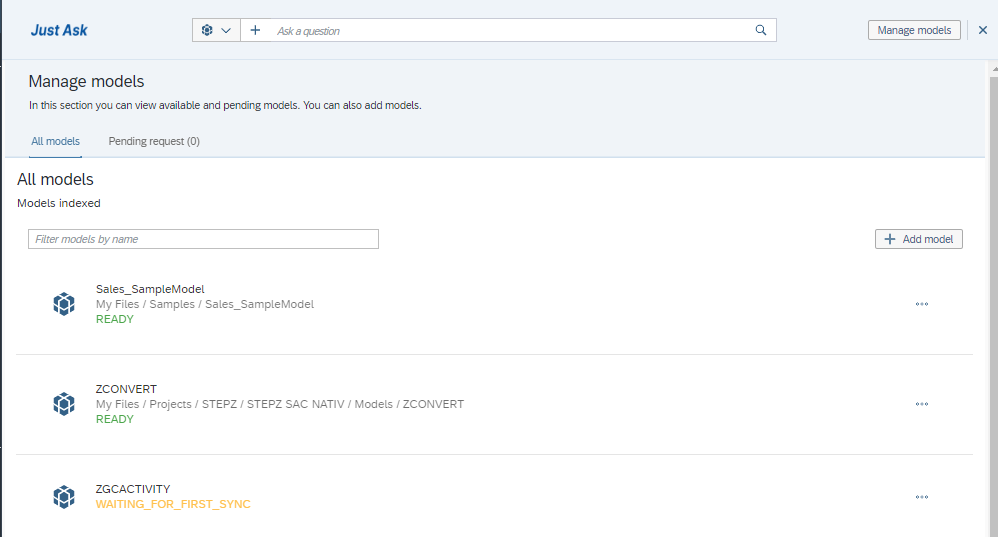Open more options for Sales_SampleModel
Screen dimensions: 998x537
pyautogui.click(x=921, y=304)
